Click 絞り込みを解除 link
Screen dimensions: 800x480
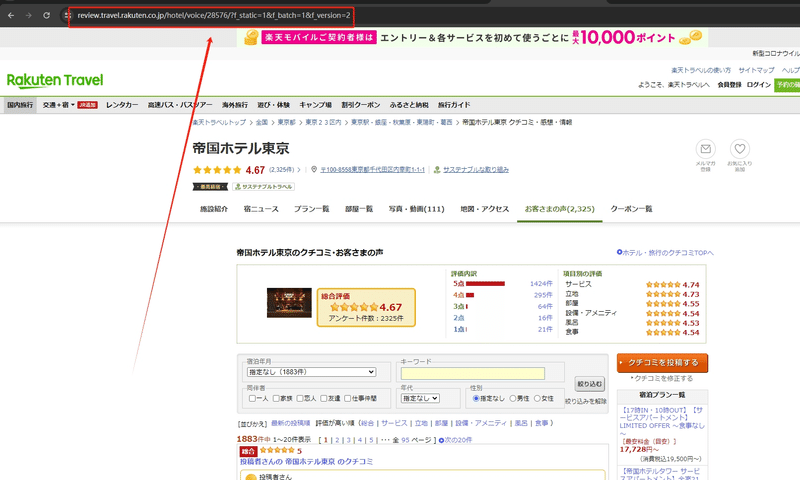tap(586, 401)
